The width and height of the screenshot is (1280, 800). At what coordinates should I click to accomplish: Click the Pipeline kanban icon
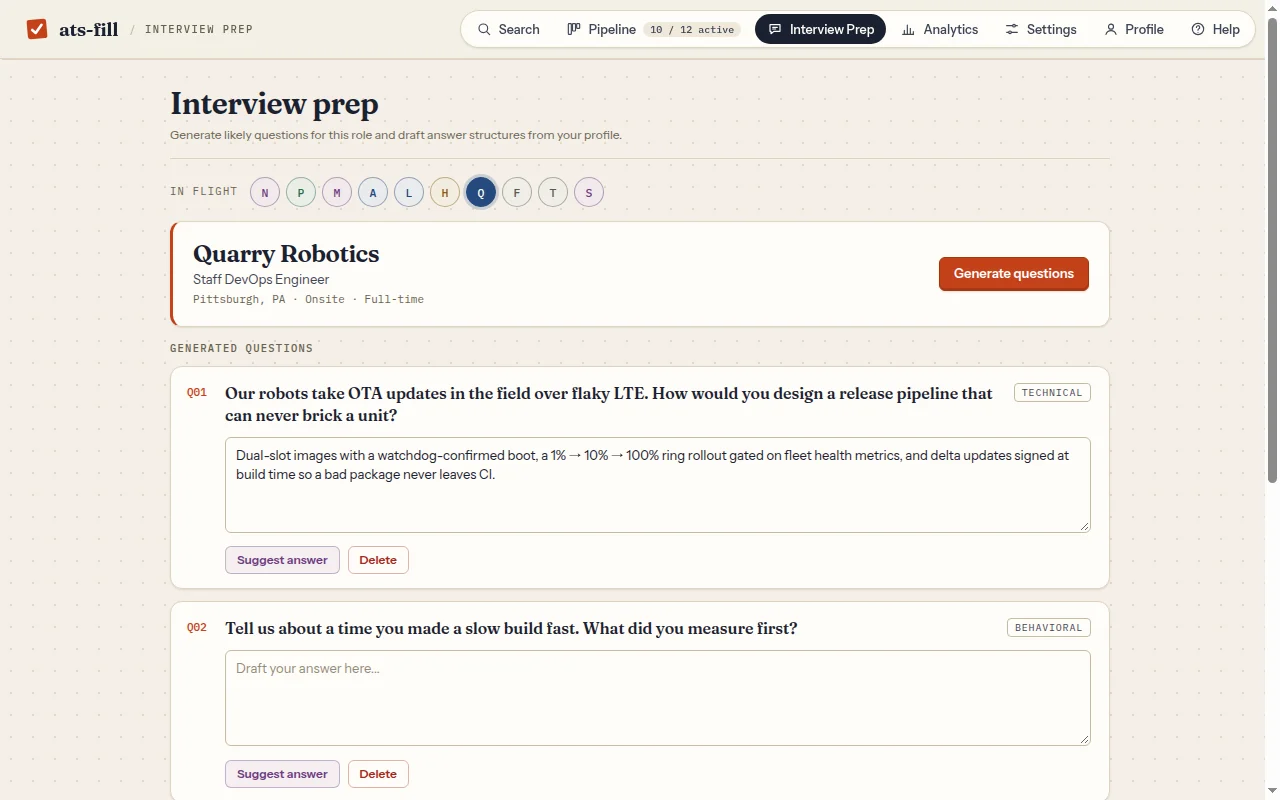pyautogui.click(x=574, y=29)
